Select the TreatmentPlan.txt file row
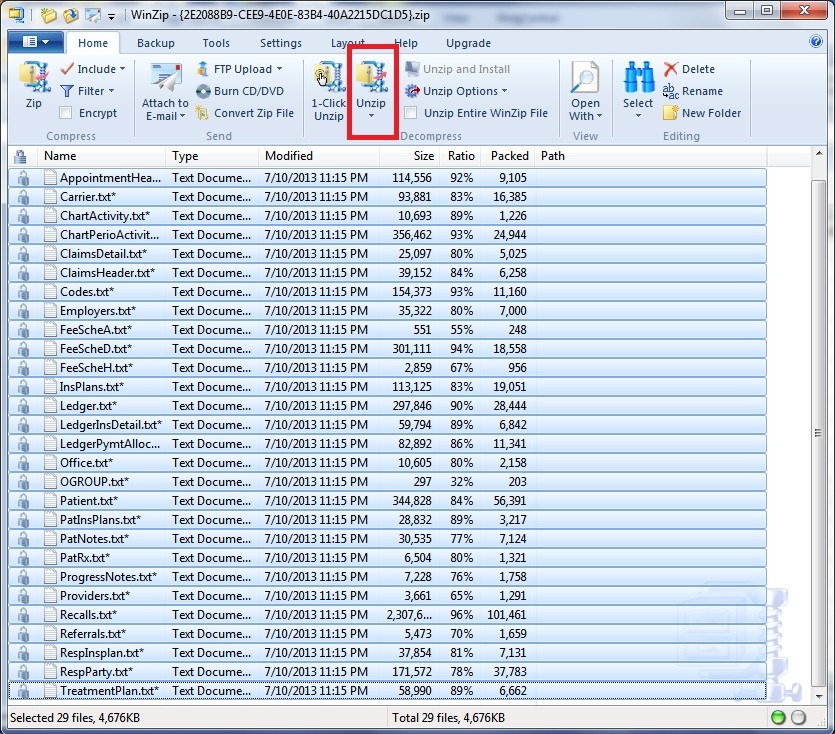Screen dimensions: 835x734 tap(388, 691)
